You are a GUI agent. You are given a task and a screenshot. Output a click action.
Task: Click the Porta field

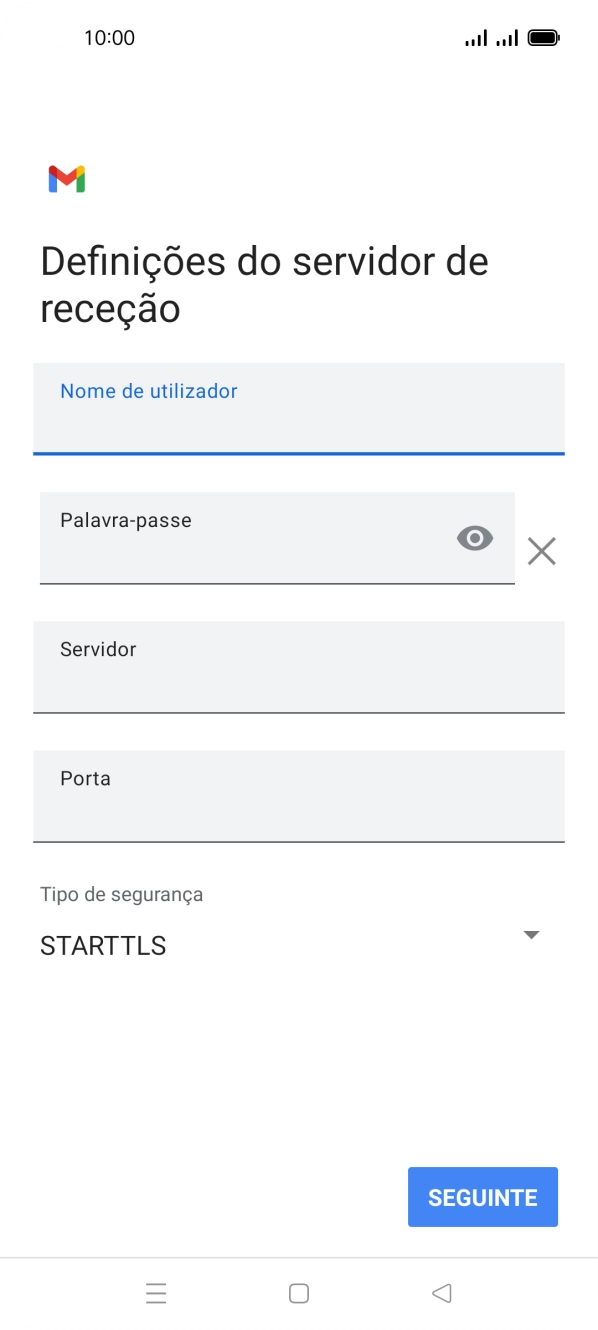[298, 797]
